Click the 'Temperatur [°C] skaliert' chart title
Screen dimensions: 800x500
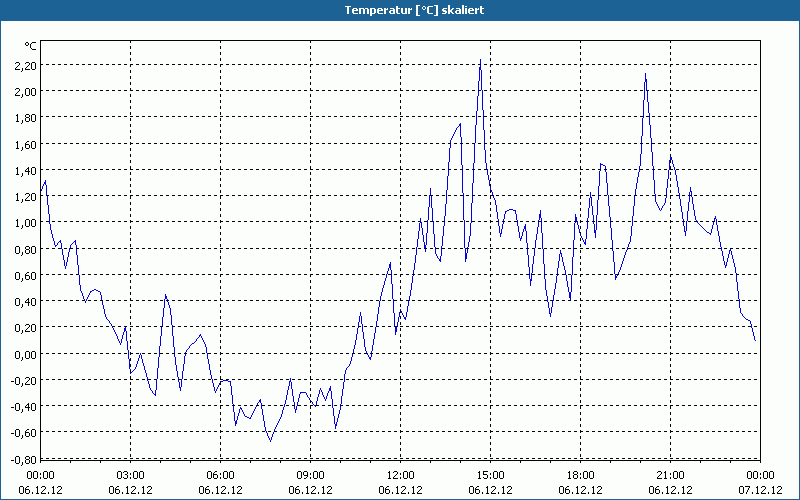414,10
